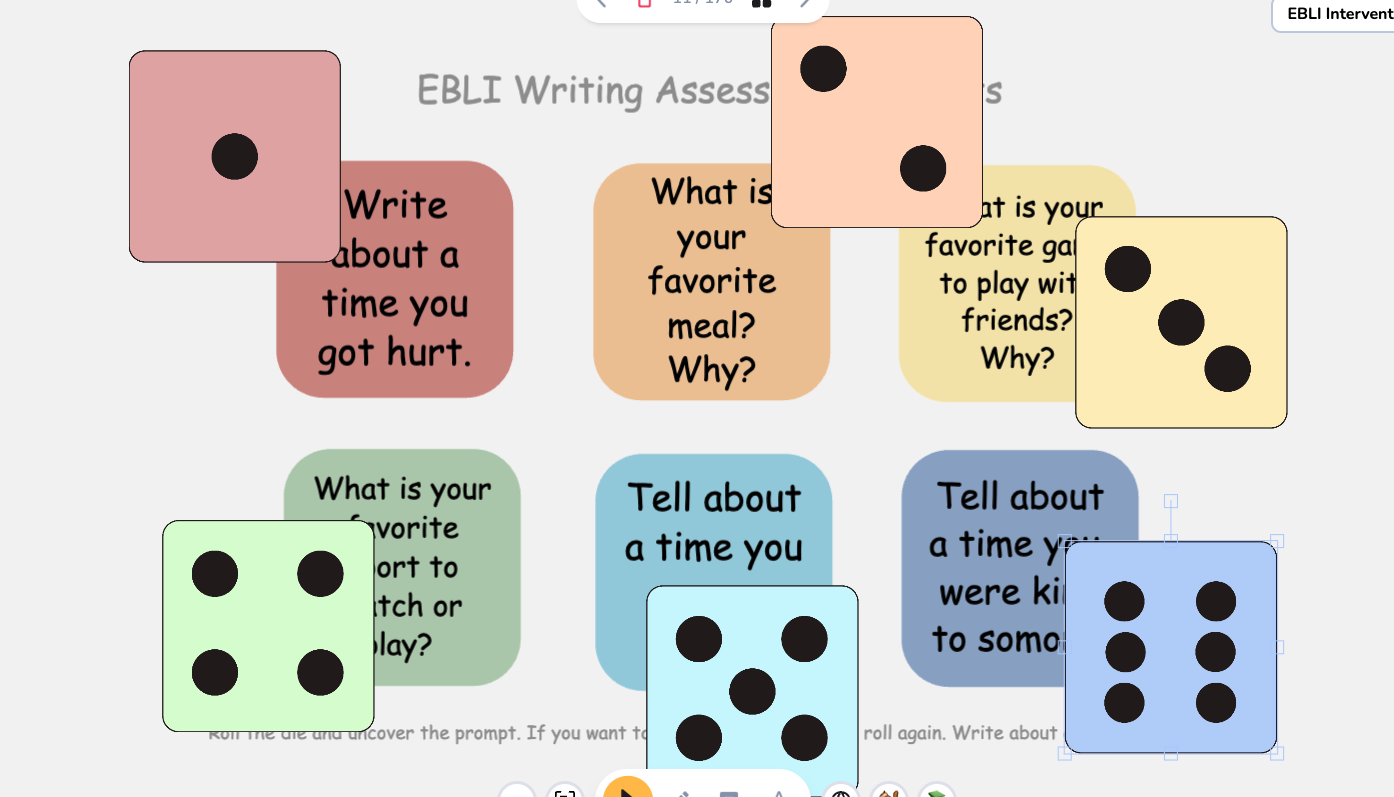Click the bracket-frame icon in bottom bar
The image size is (1394, 797).
(x=565, y=794)
